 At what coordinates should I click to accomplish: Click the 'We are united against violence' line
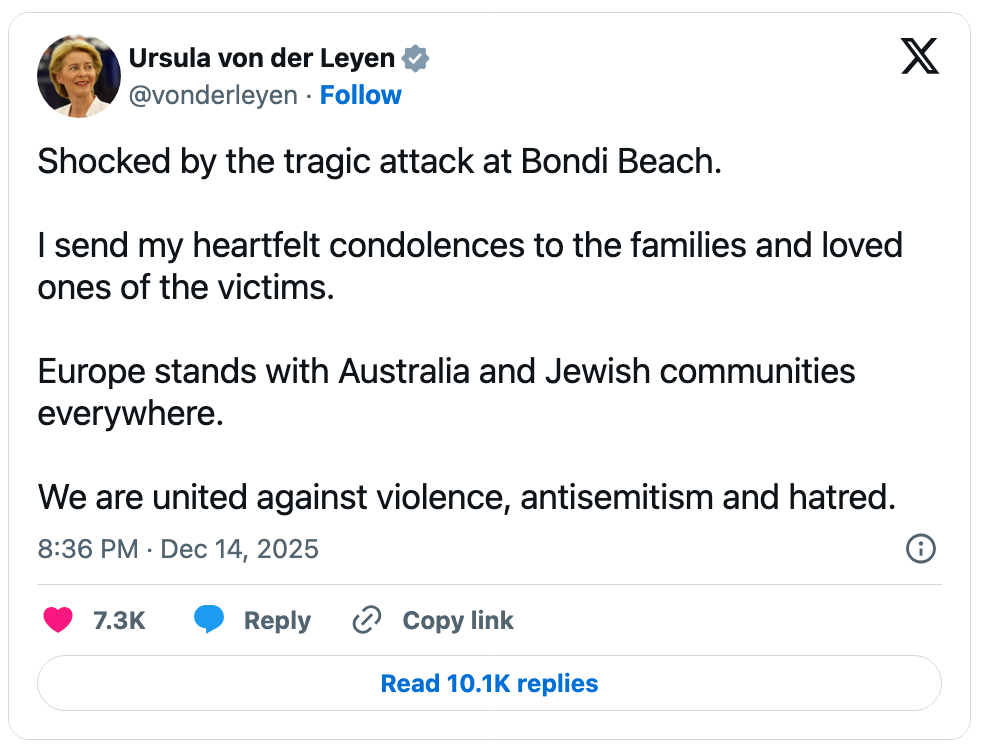tap(466, 497)
